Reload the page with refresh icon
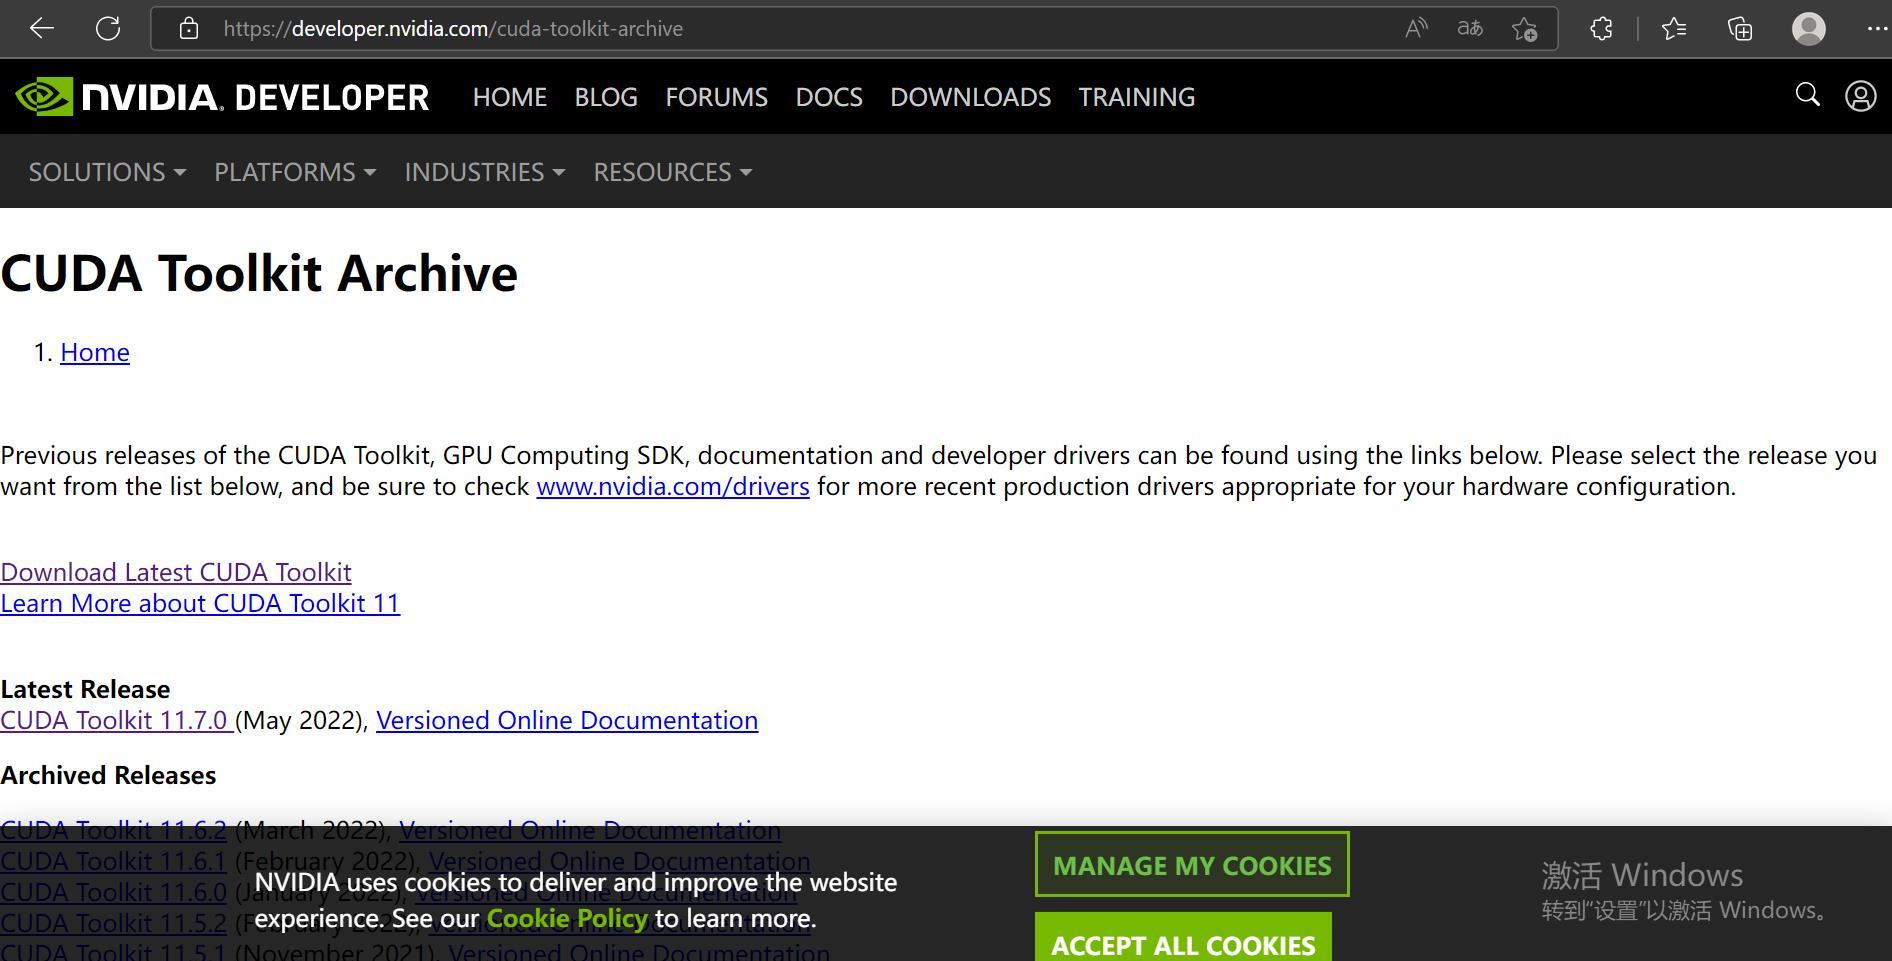1892x961 pixels. point(108,29)
